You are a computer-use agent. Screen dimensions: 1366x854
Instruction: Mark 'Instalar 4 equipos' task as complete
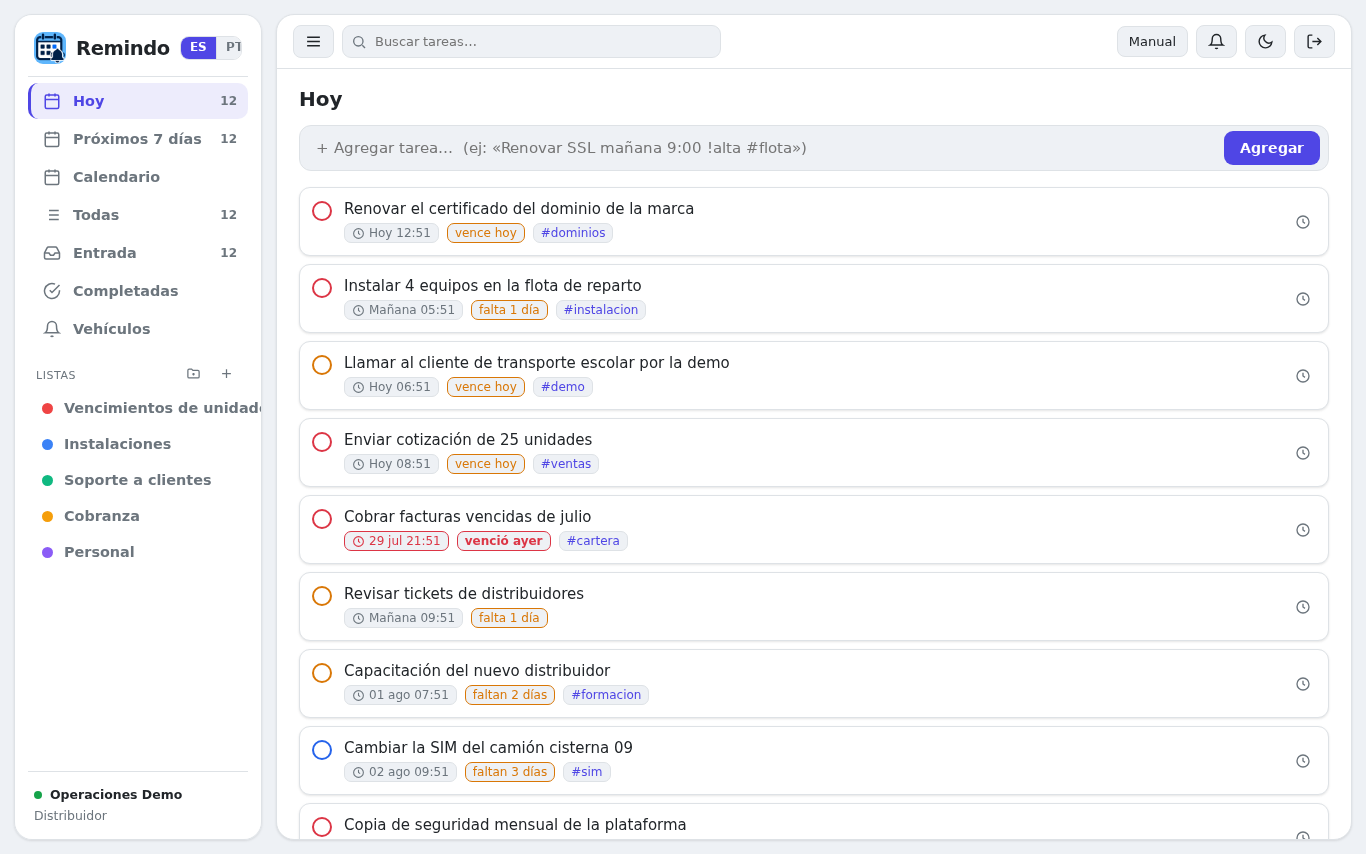point(322,288)
